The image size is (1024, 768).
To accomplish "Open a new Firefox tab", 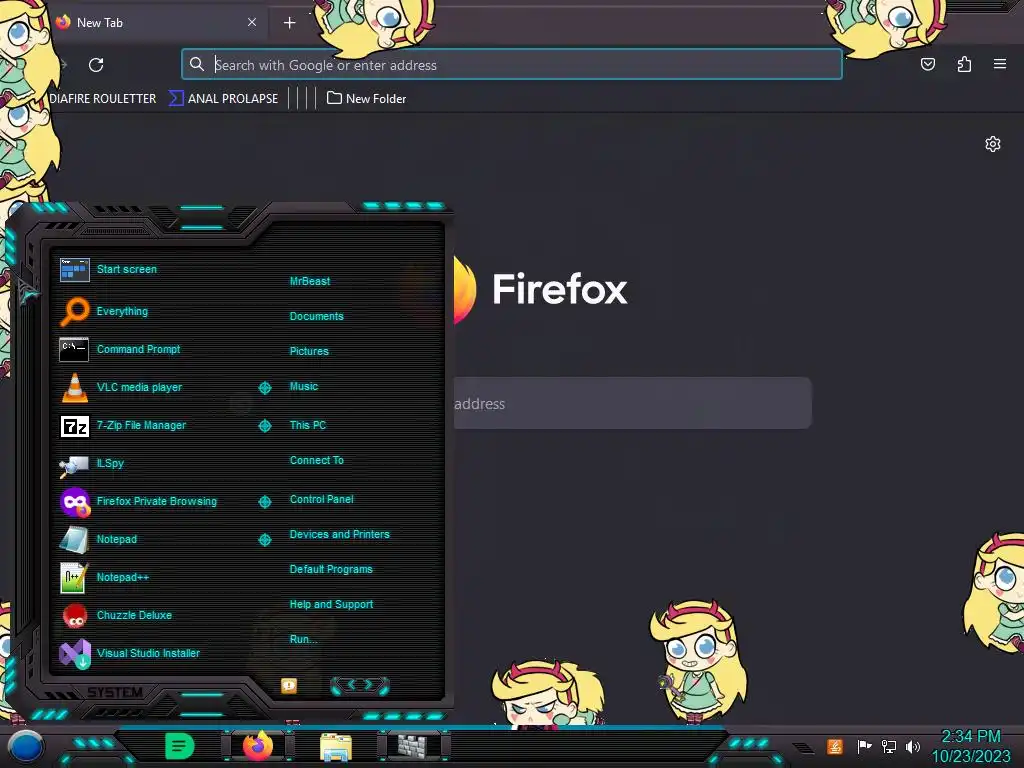I will pos(289,23).
